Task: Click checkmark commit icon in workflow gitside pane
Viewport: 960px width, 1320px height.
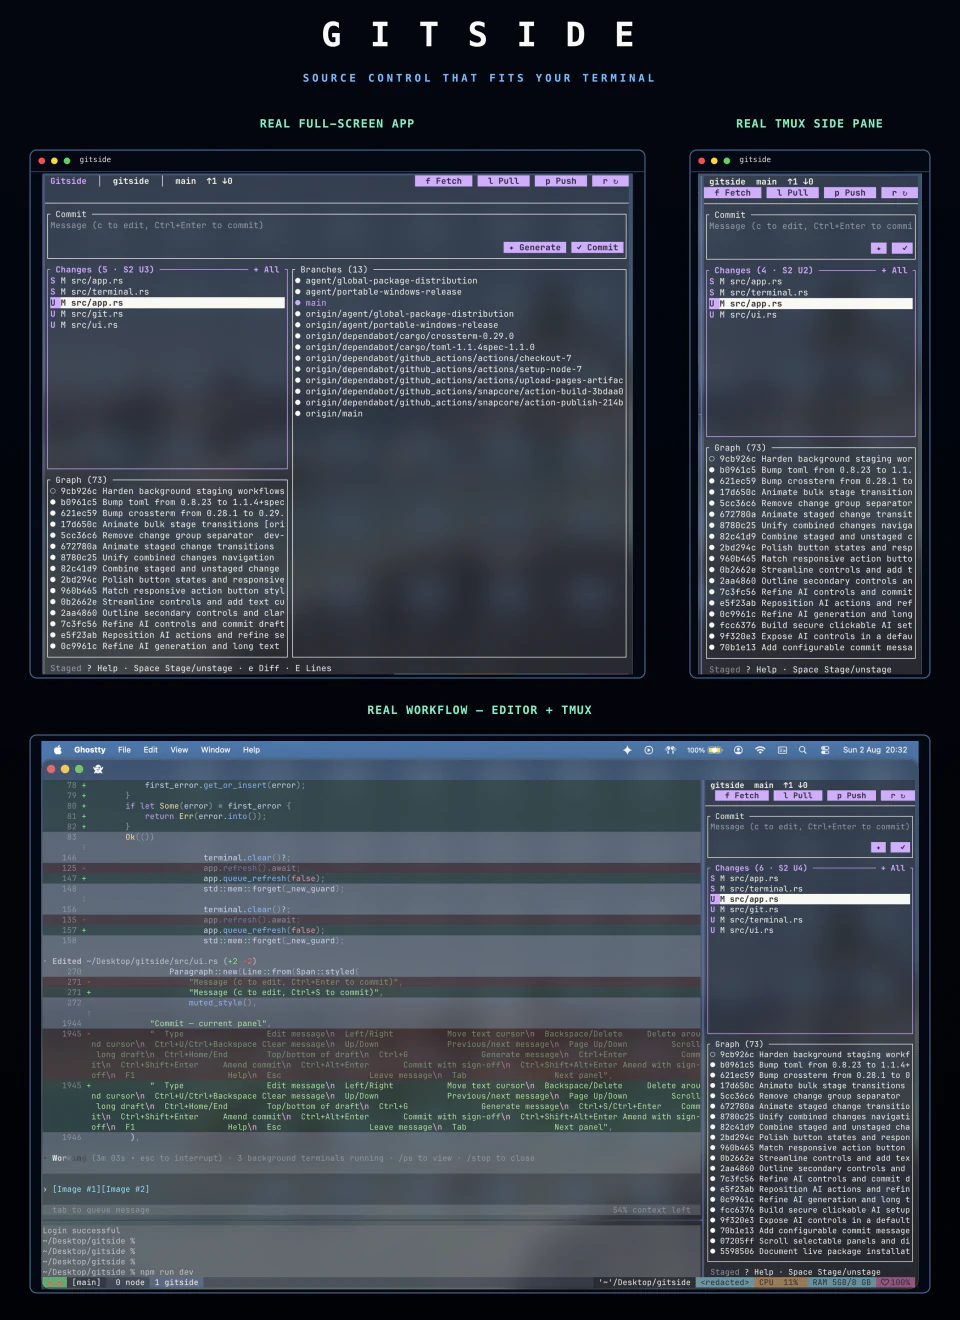Action: 901,847
